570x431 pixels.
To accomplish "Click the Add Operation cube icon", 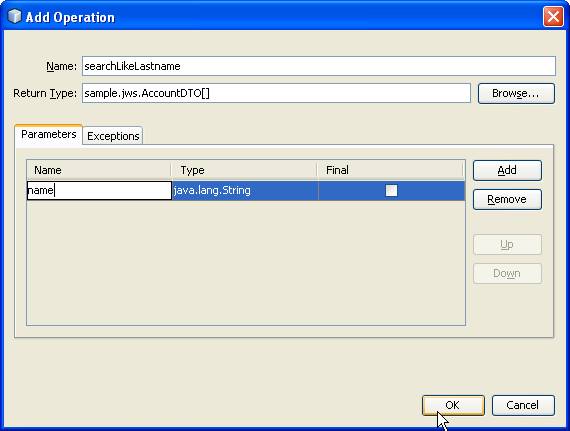I will (14, 16).
